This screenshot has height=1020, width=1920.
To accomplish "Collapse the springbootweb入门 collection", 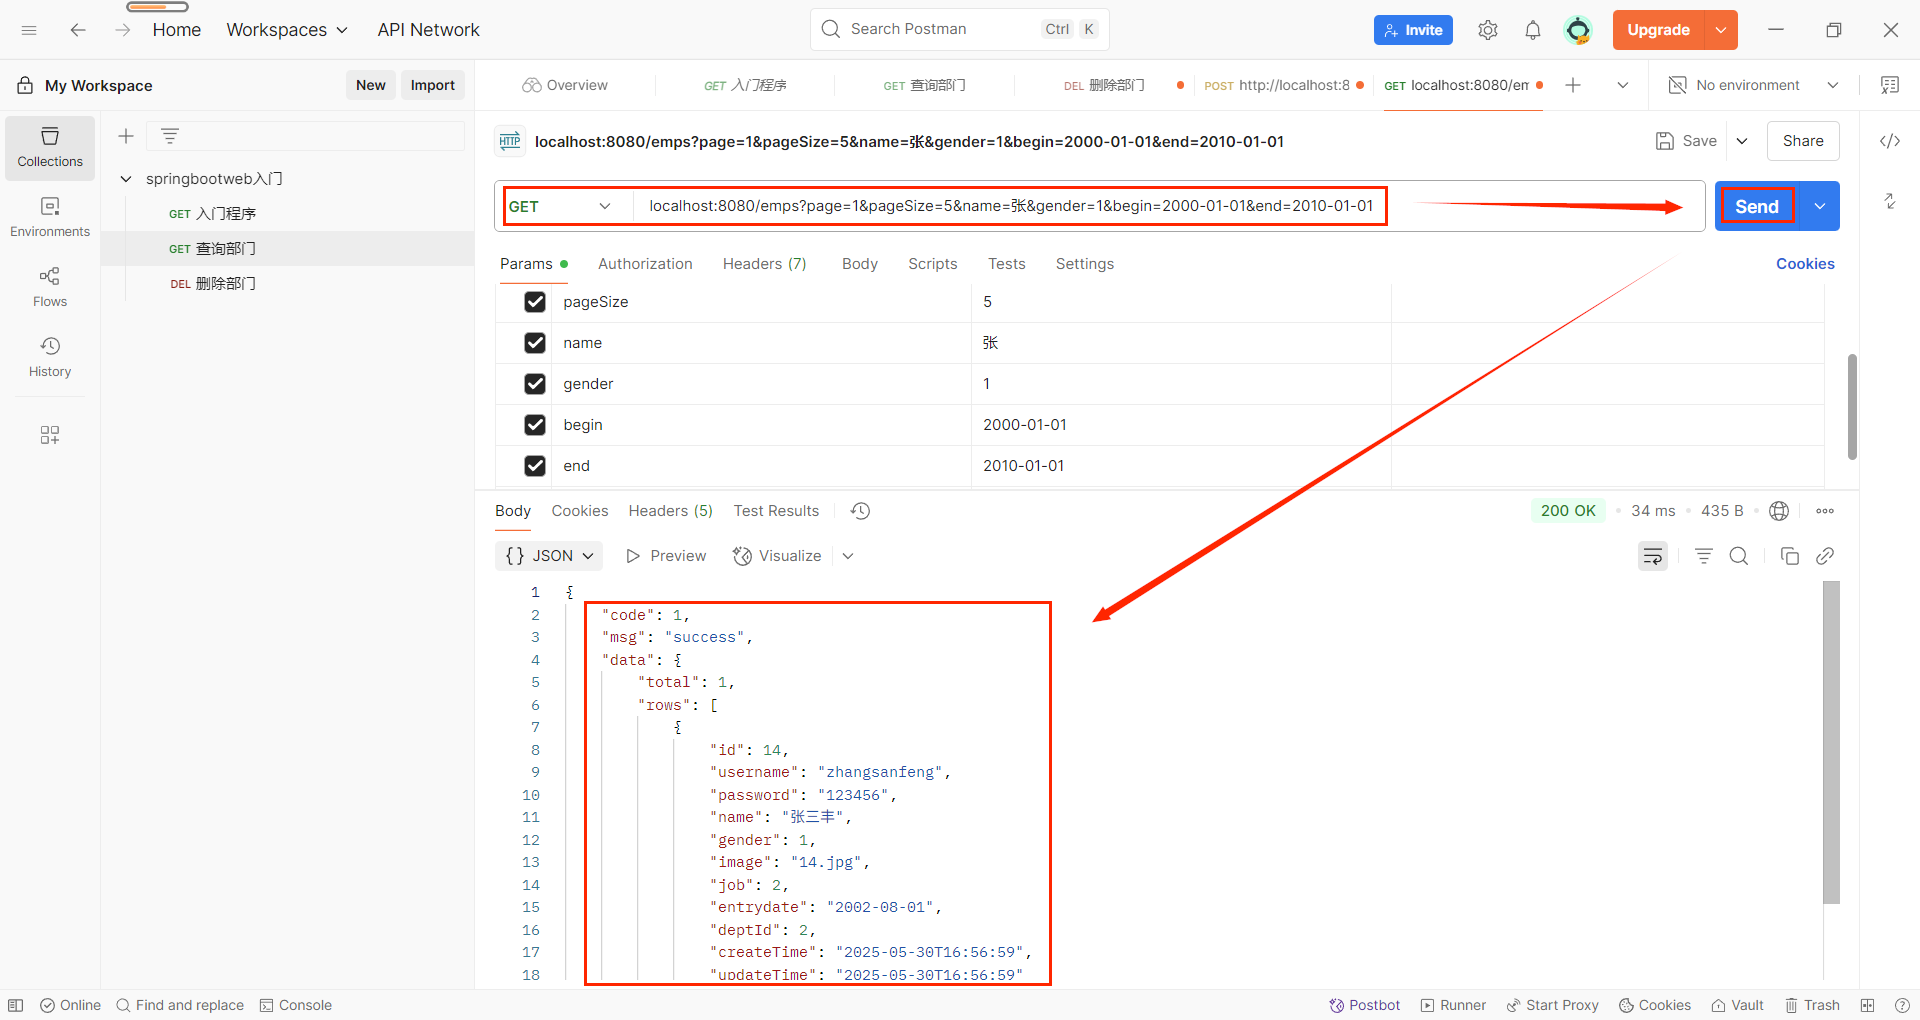I will [x=126, y=179].
